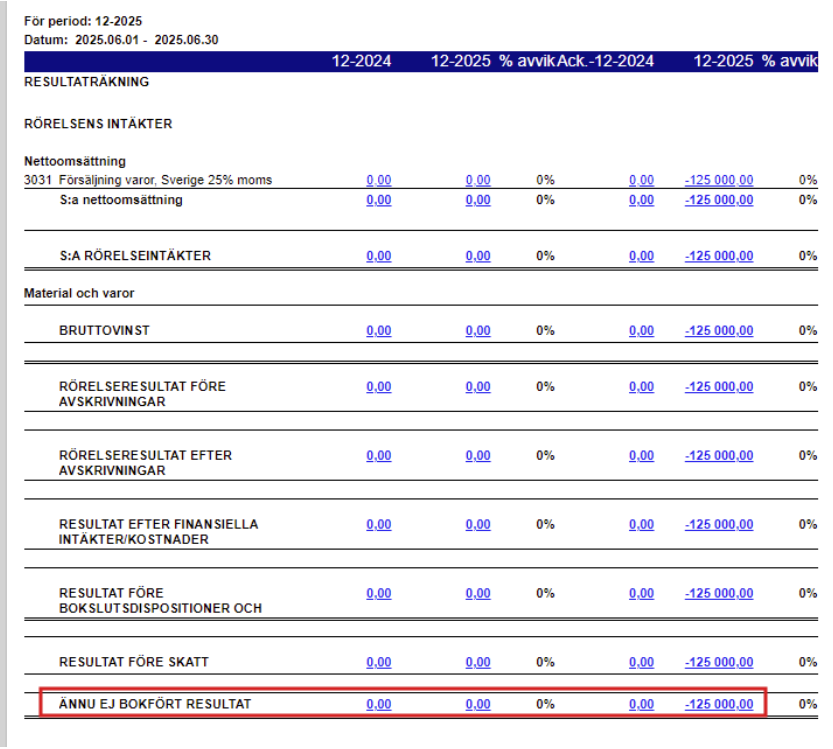Viewport: 833px width, 749px height.
Task: Click first 12-2024 amount for Resultat före skatt
Action: [x=379, y=662]
